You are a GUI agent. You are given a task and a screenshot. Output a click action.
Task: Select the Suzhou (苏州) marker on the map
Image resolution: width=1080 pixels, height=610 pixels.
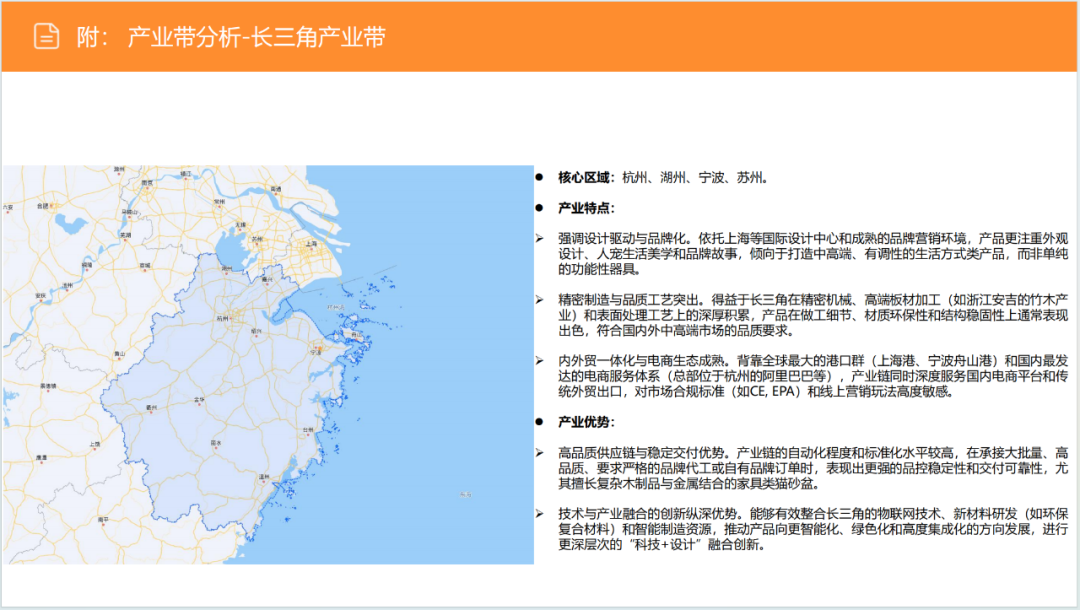coord(256,241)
